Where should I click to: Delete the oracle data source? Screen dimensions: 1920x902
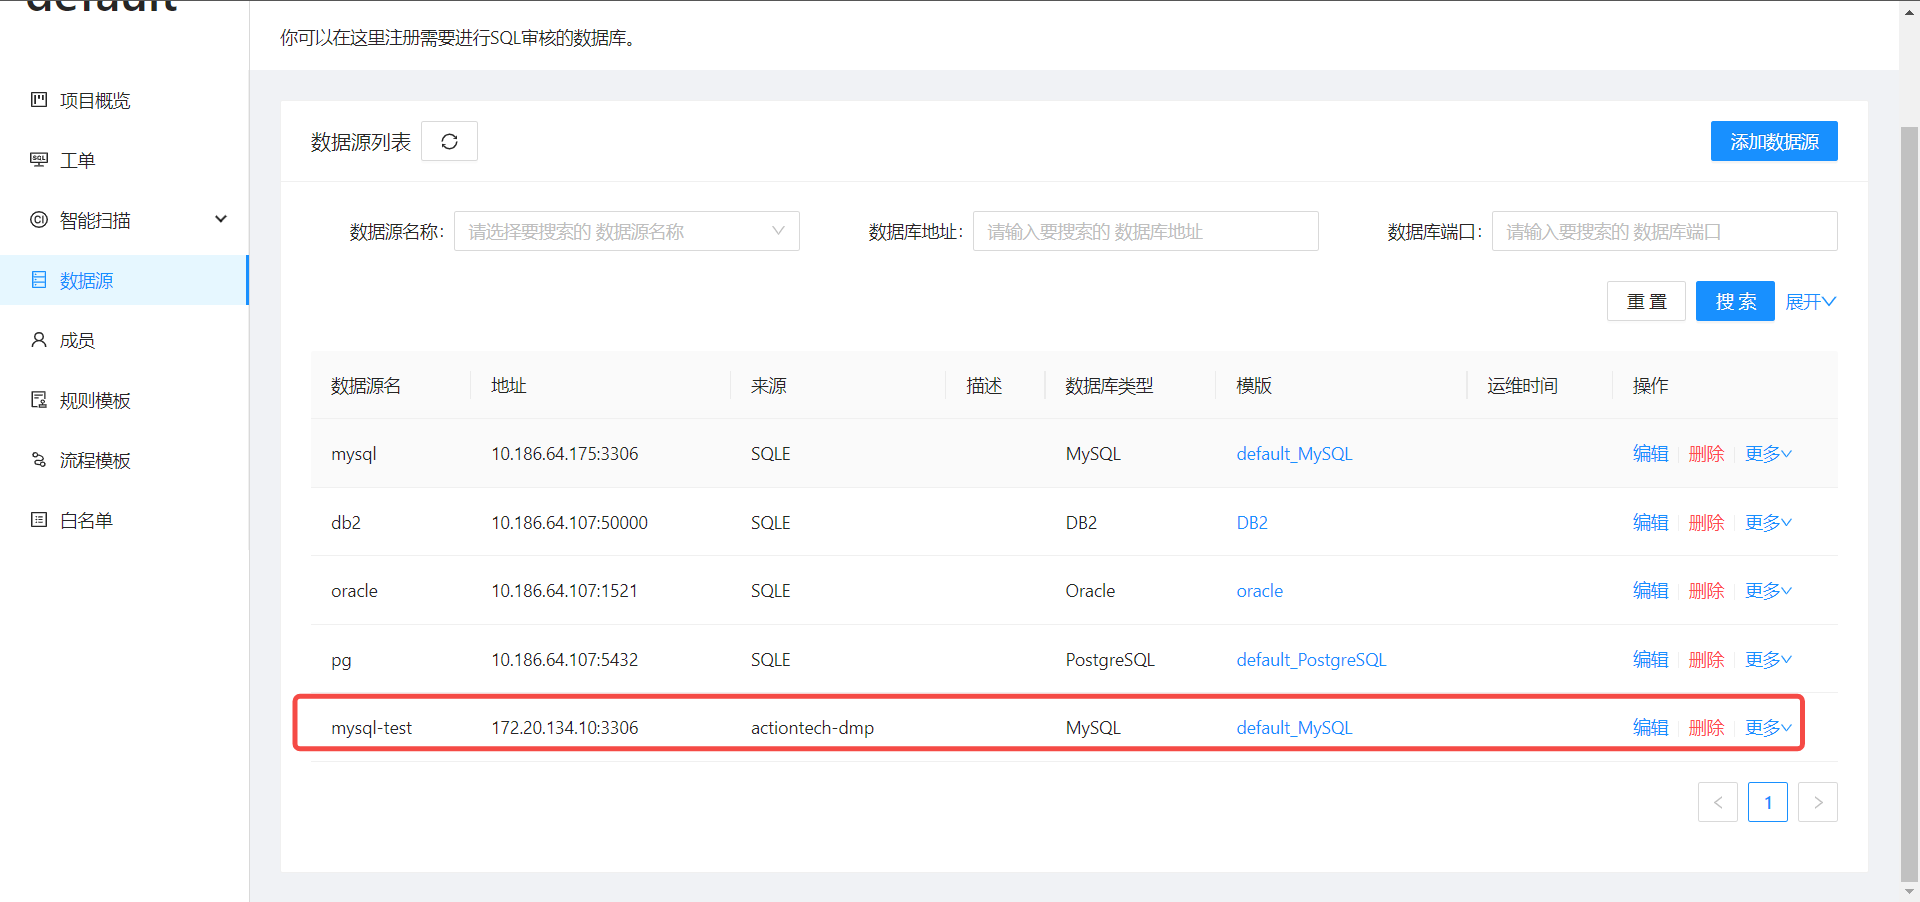click(1706, 590)
